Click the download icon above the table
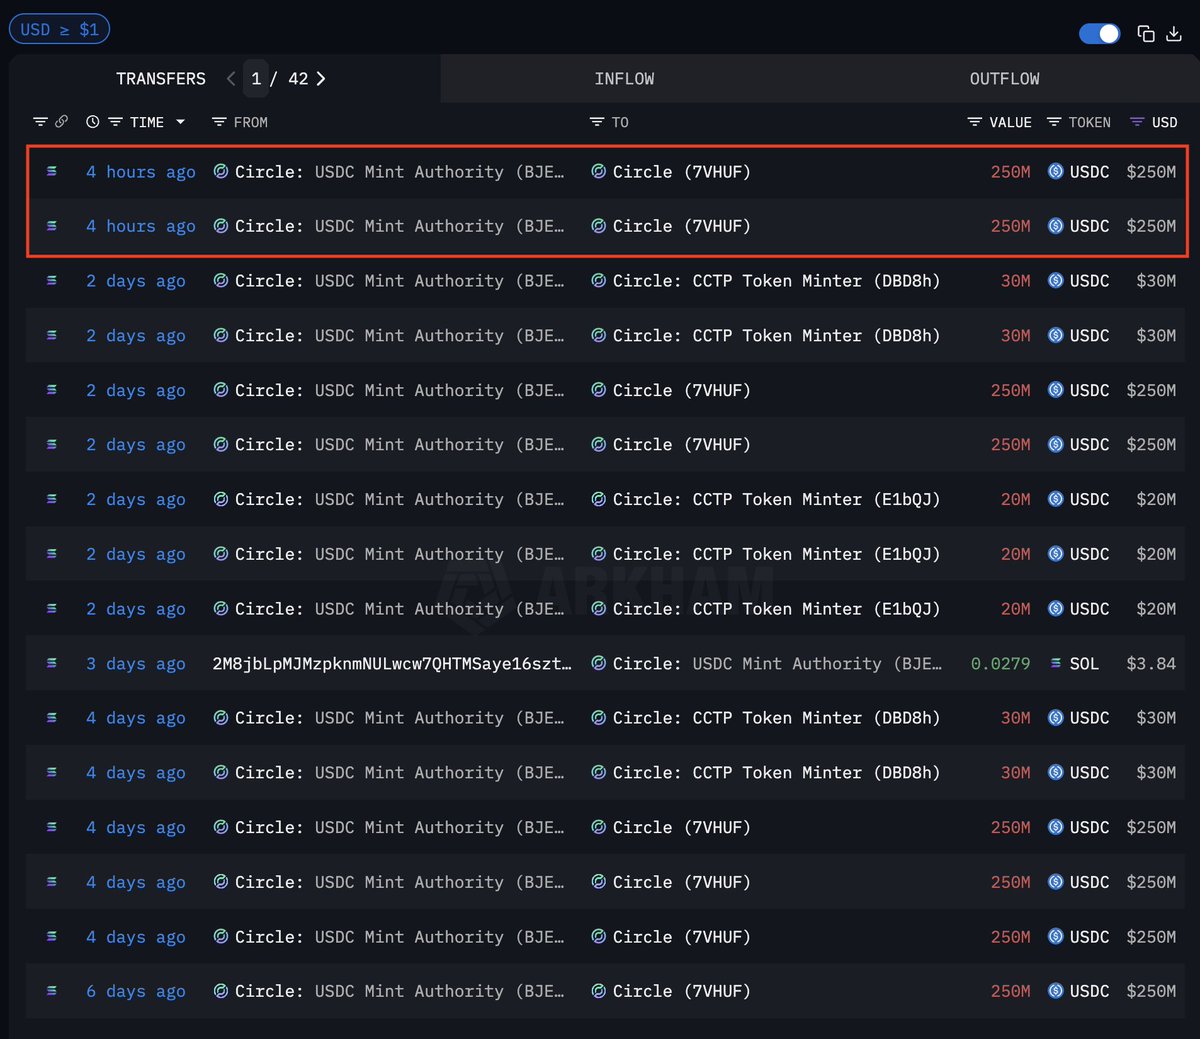 1174,34
